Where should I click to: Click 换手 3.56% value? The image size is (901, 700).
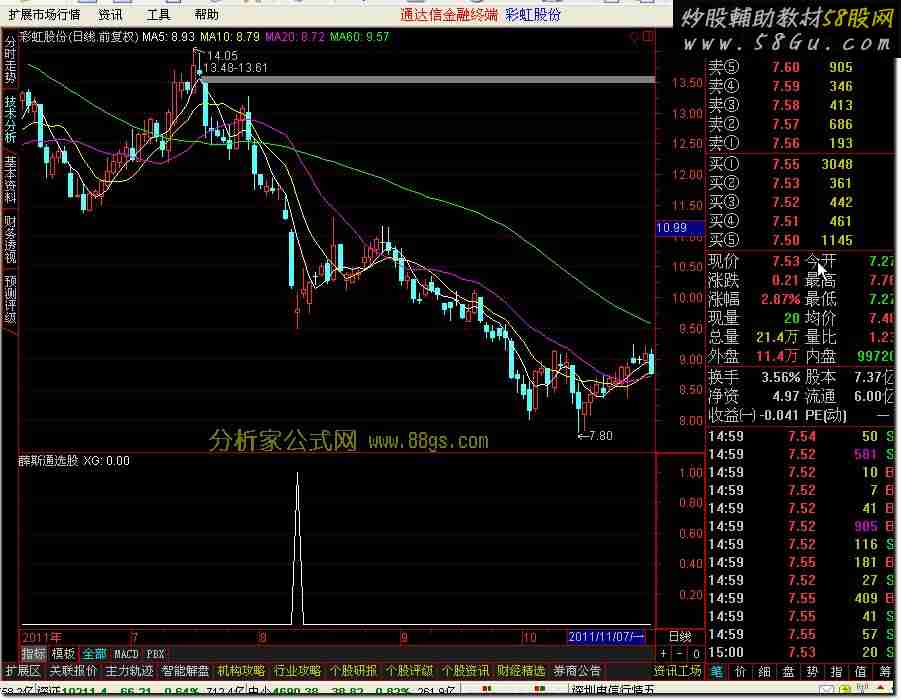coord(780,378)
